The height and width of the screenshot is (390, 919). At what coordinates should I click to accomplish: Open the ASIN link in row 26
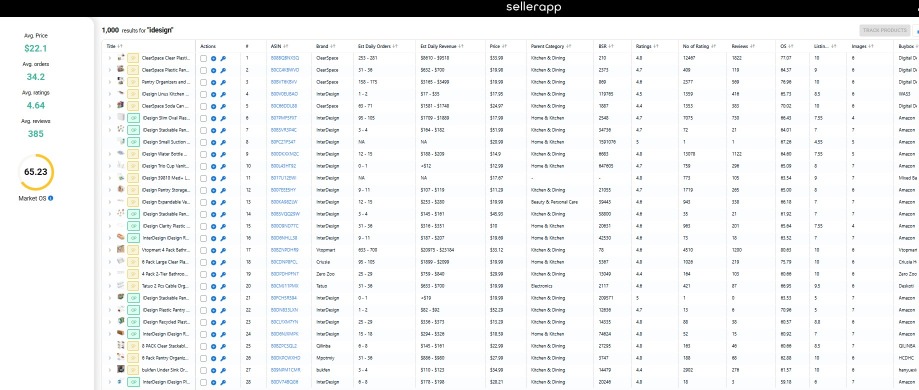point(284,358)
